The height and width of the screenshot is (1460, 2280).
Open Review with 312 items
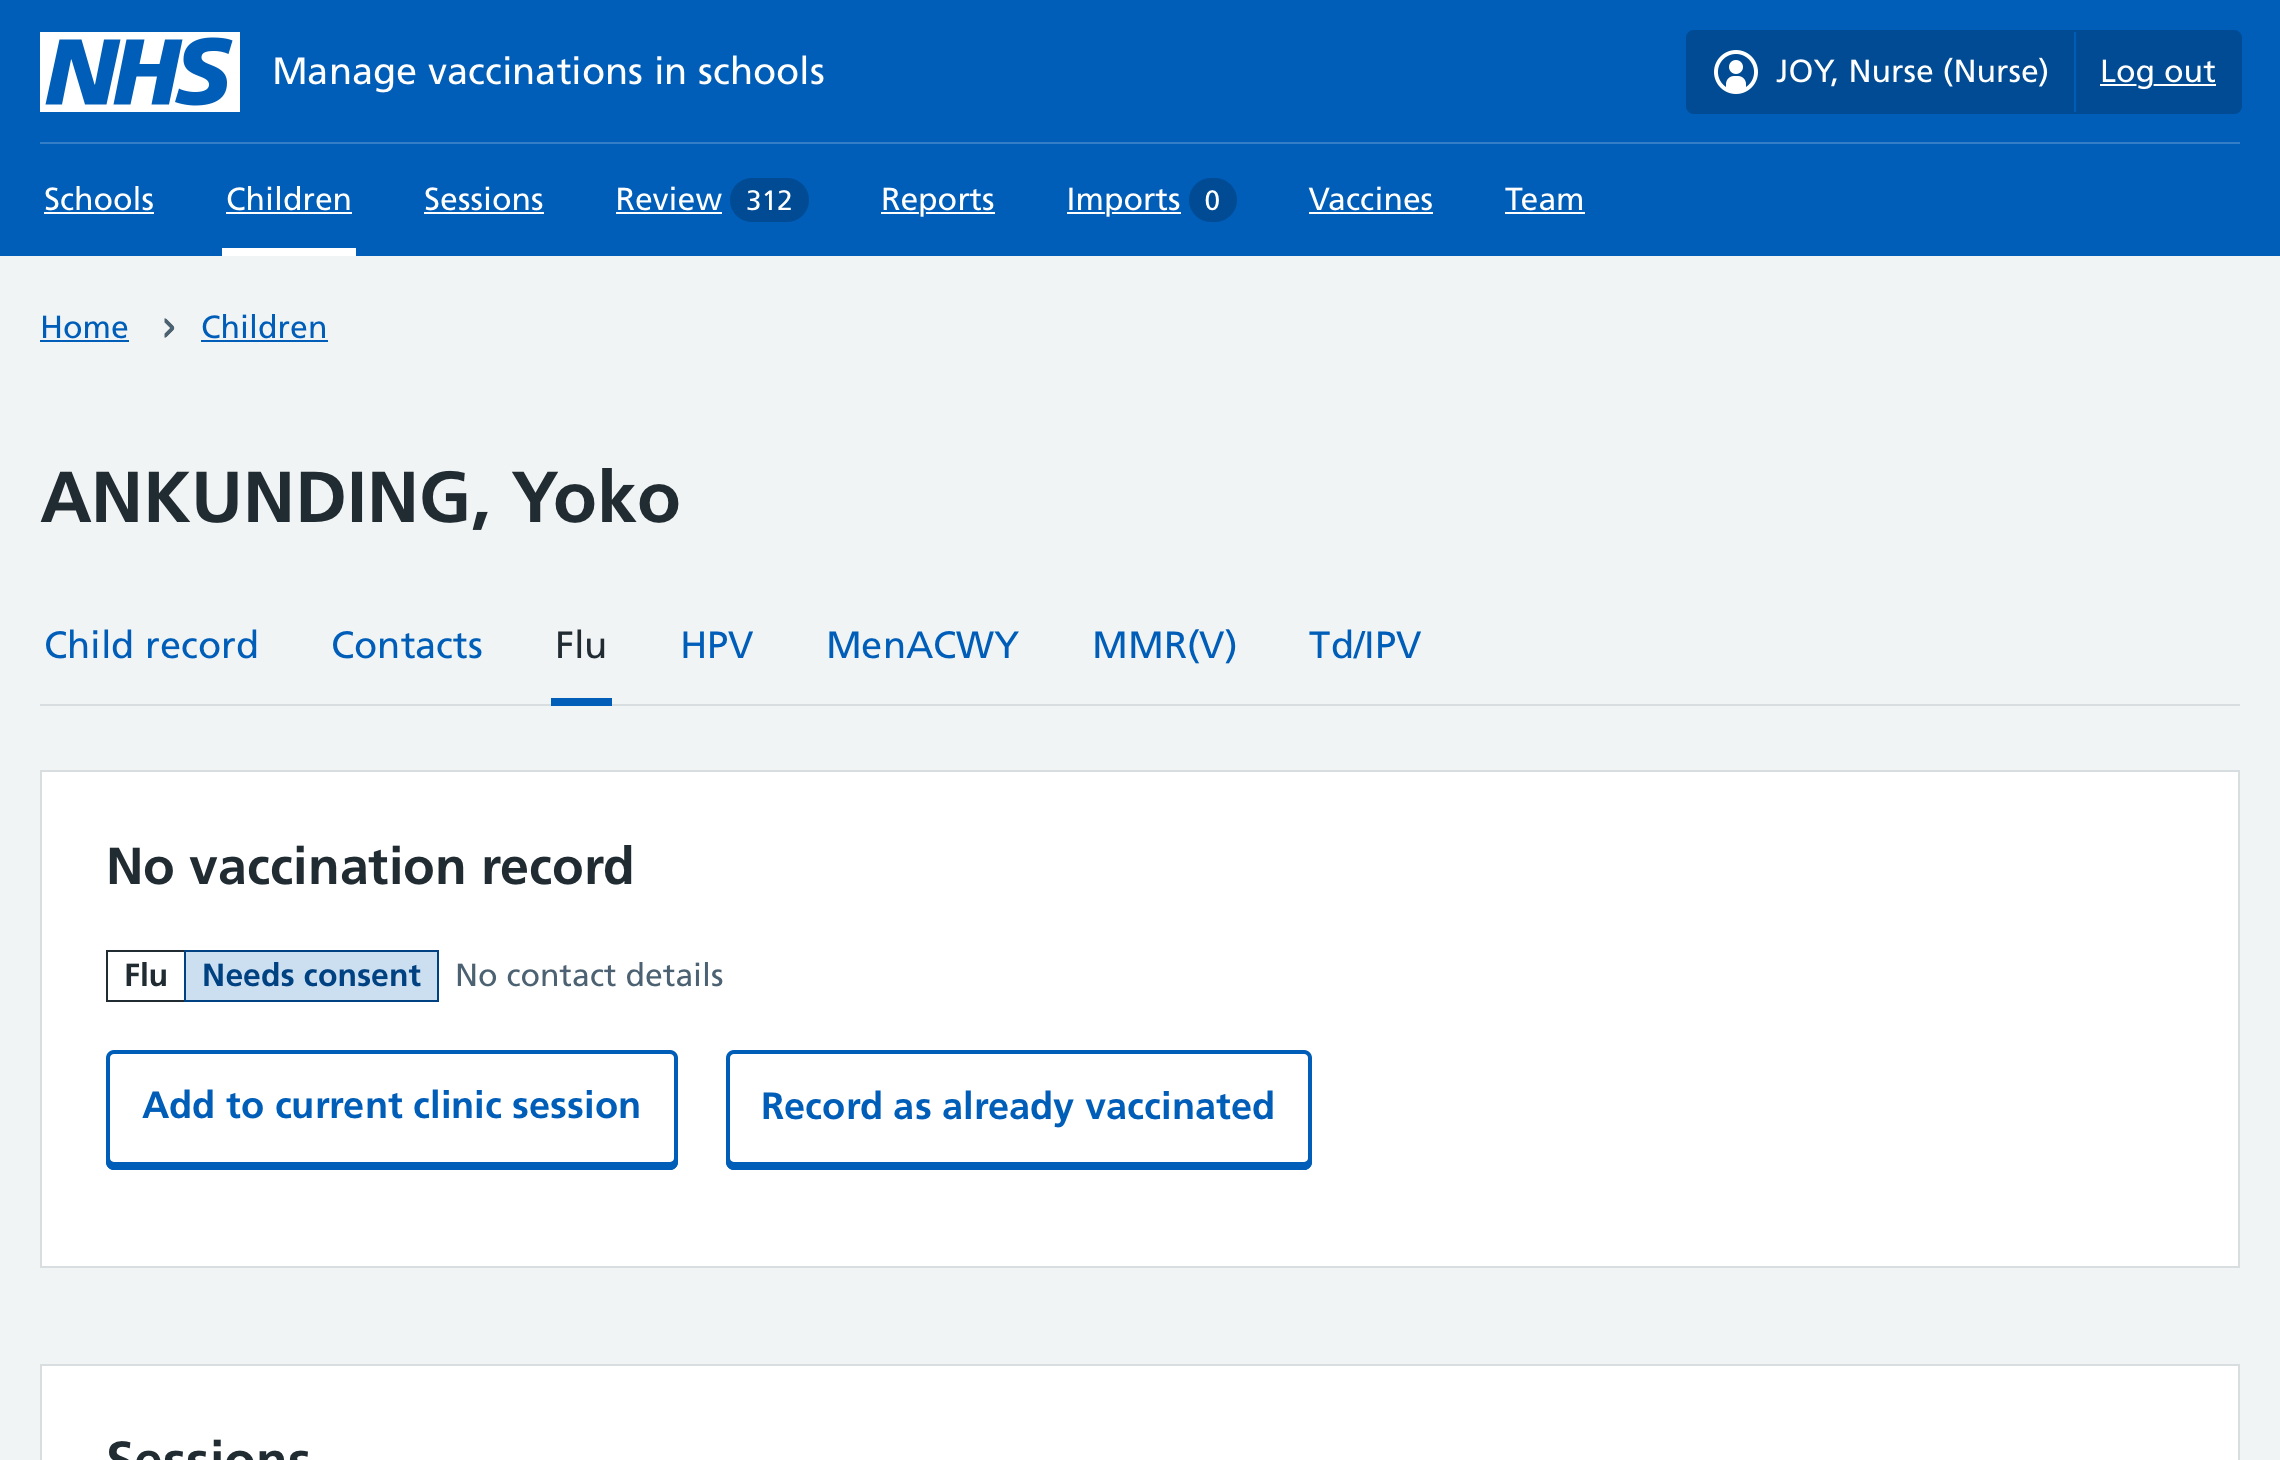pyautogui.click(x=711, y=199)
